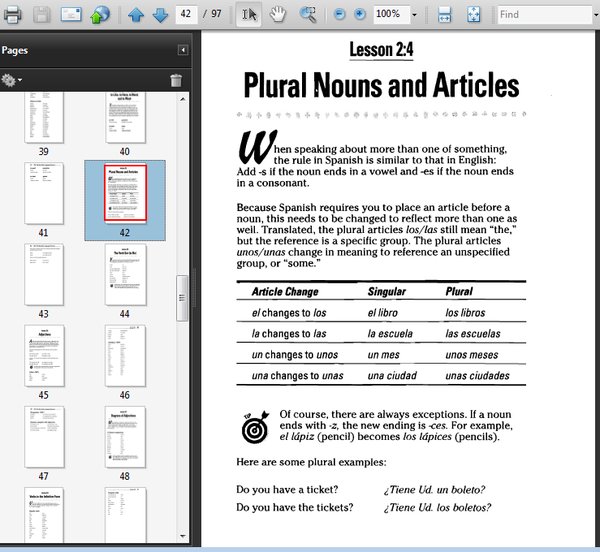Click the 'Plural' column header
Screen dimensions: 600x552
[x=459, y=292]
